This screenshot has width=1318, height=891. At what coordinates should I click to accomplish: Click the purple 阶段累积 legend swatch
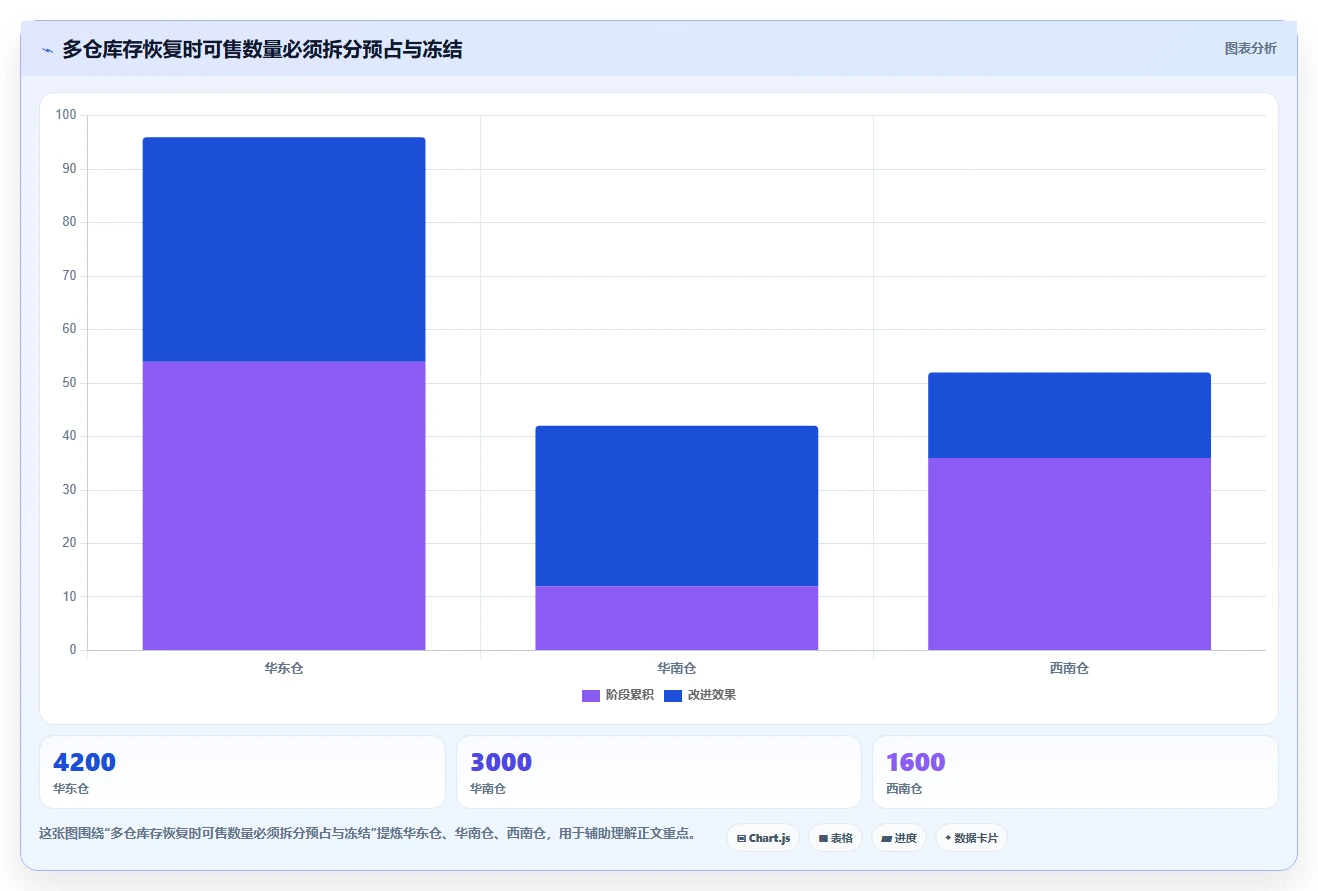[591, 695]
